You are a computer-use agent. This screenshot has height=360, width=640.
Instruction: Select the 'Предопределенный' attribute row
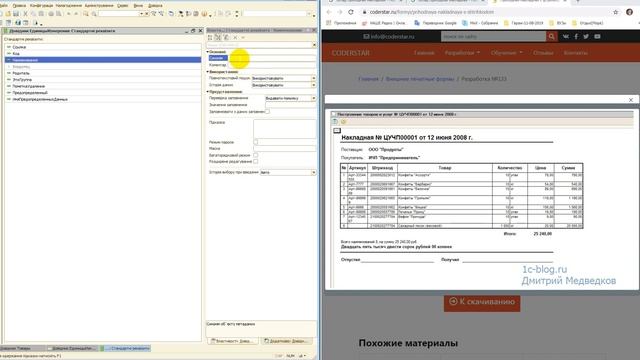coord(102,93)
